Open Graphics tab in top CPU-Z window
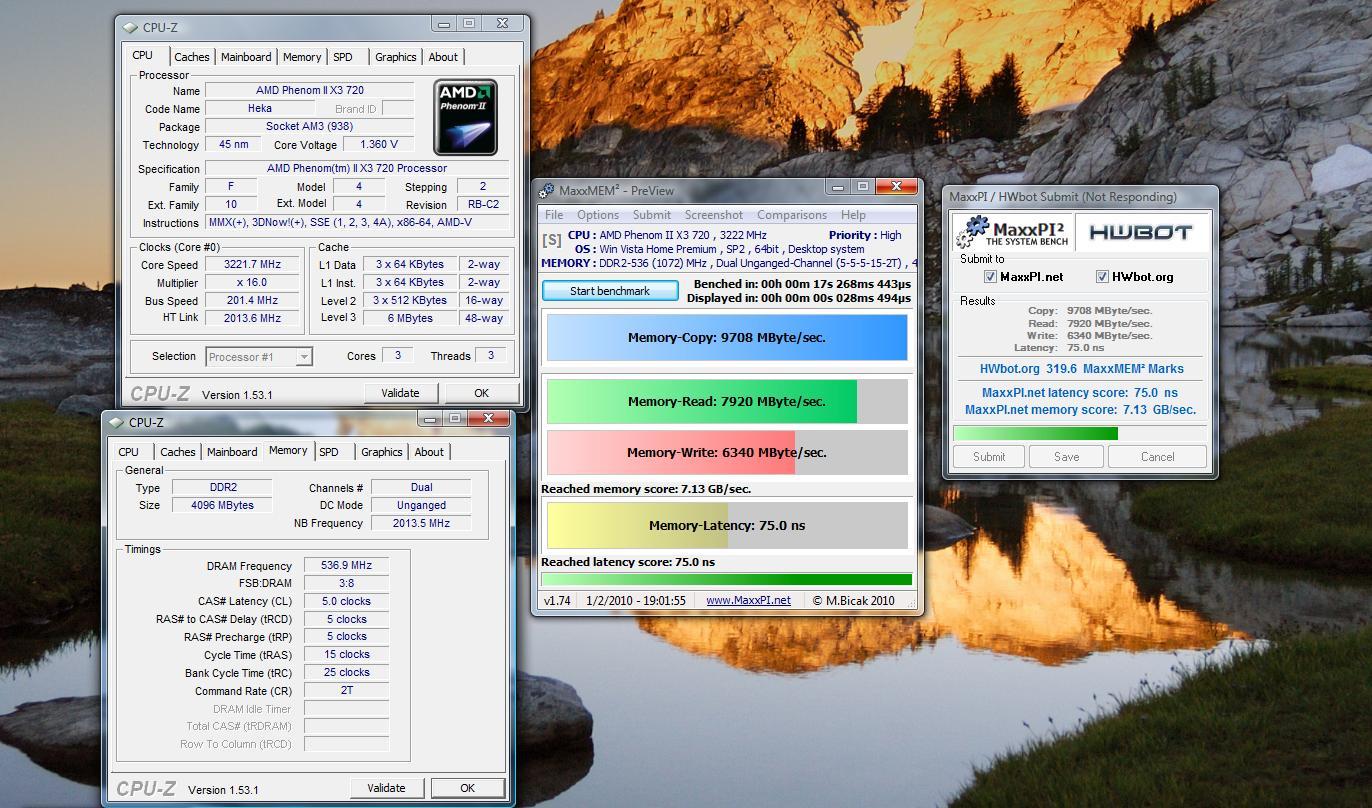1372x808 pixels. (x=395, y=57)
